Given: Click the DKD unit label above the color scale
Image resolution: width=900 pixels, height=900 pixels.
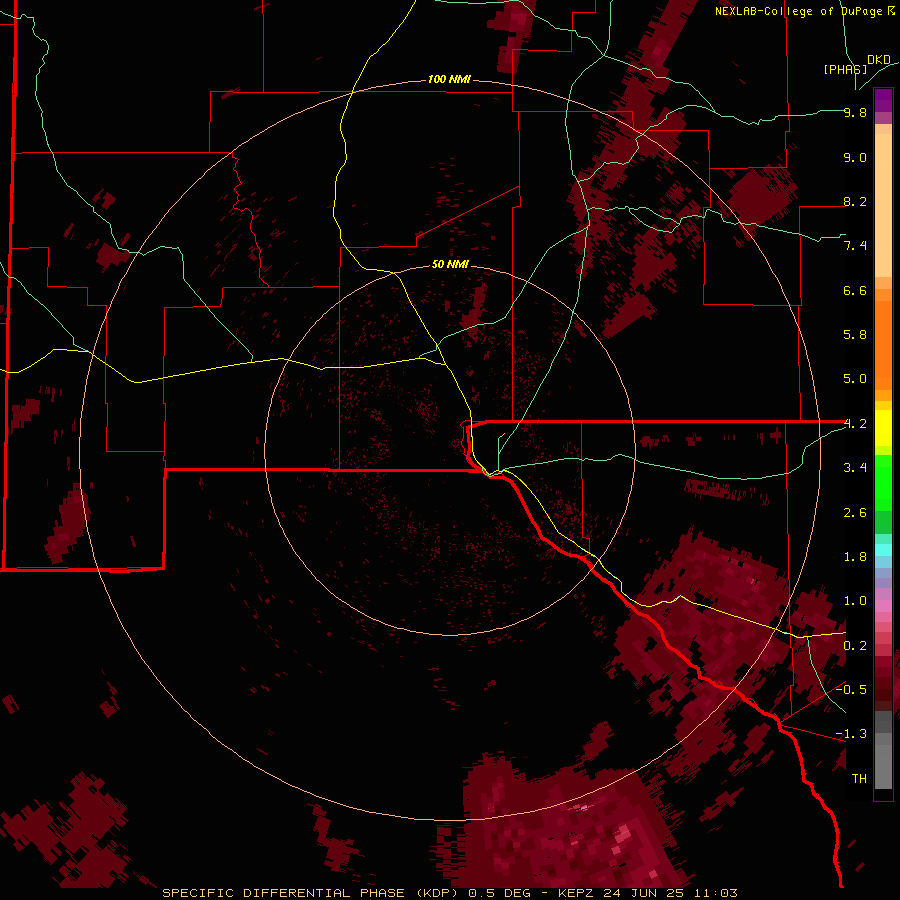Looking at the screenshot, I should pos(879,60).
